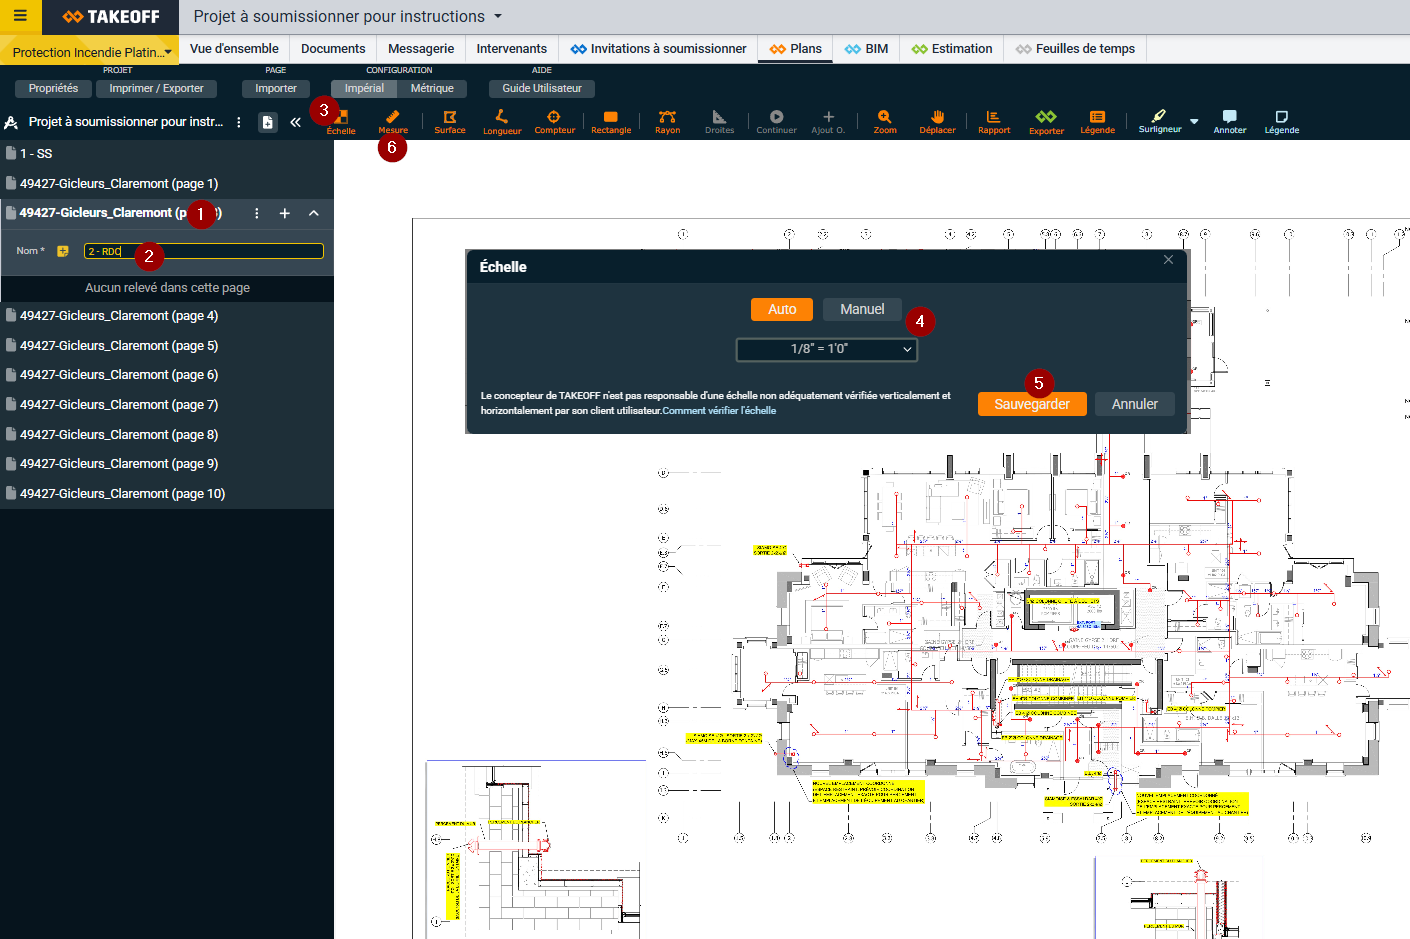Open the Rapport tool
Screen dimensions: 1410x939
(x=994, y=121)
